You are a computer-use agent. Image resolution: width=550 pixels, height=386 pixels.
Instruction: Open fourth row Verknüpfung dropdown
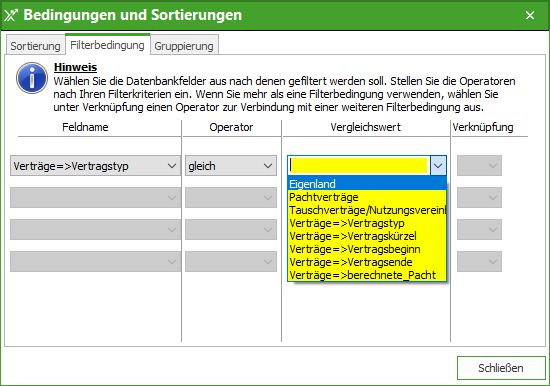point(479,261)
